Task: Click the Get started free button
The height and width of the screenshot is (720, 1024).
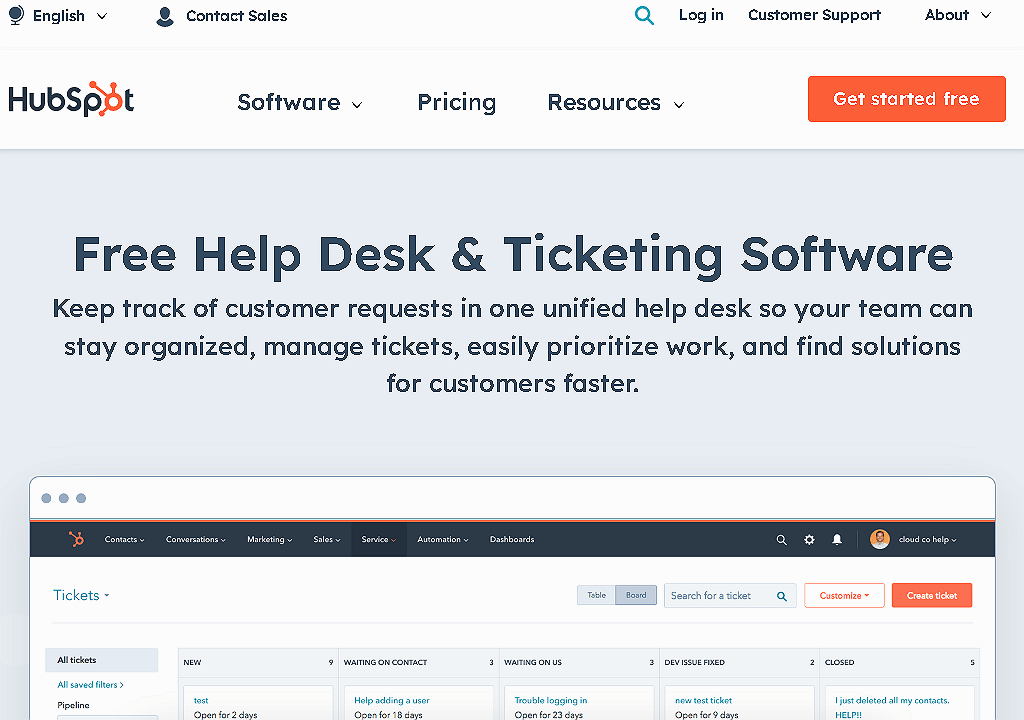Action: click(906, 99)
